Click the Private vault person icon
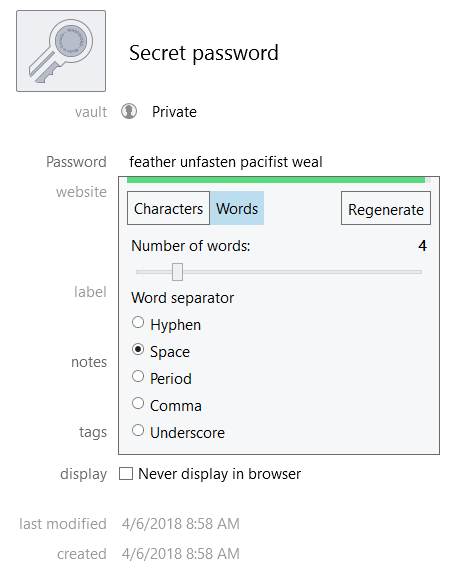Image resolution: width=458 pixels, height=588 pixels. [x=129, y=111]
